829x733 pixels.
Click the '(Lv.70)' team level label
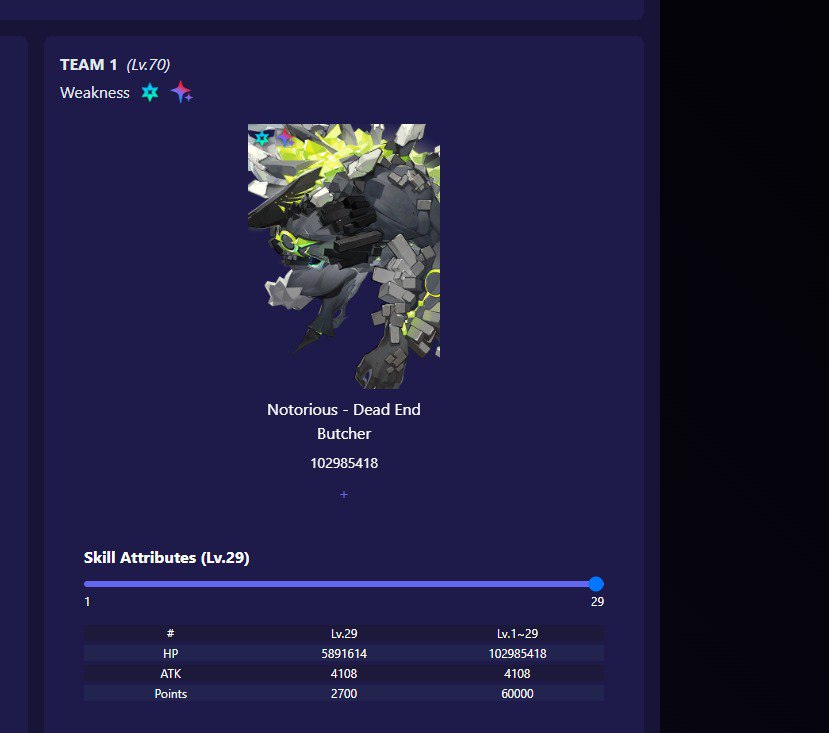148,65
